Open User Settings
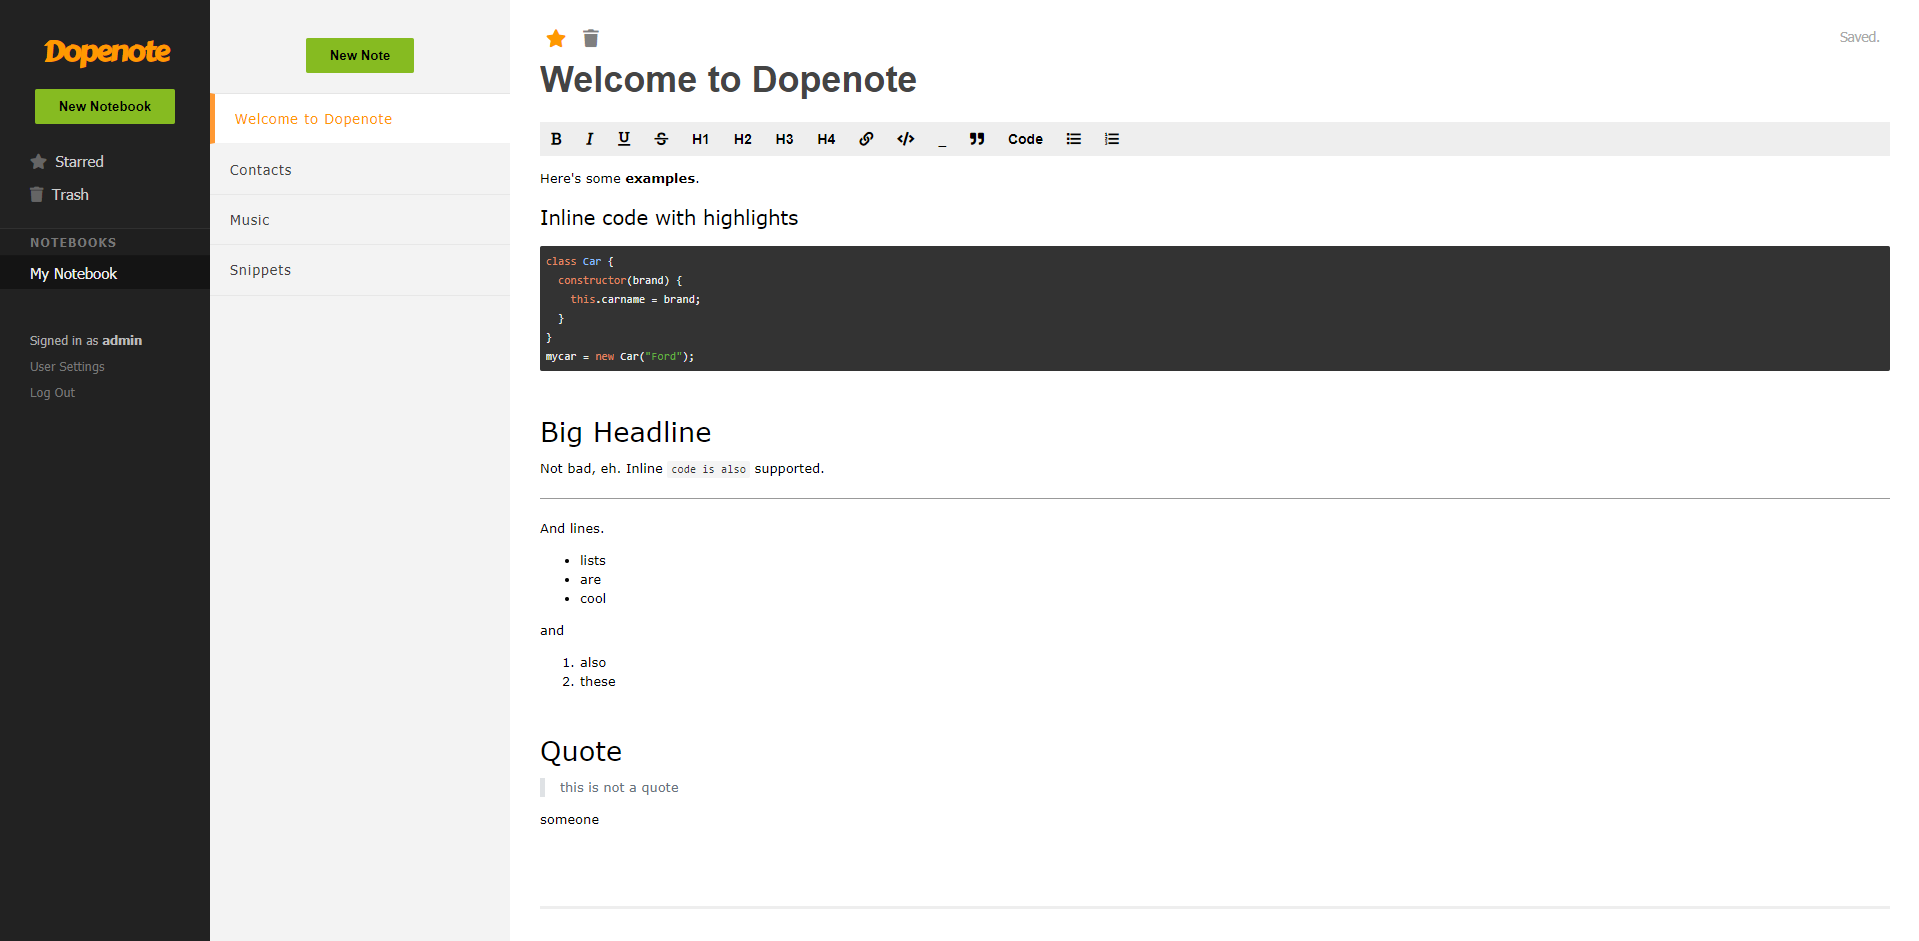The height and width of the screenshot is (941, 1919). (67, 367)
